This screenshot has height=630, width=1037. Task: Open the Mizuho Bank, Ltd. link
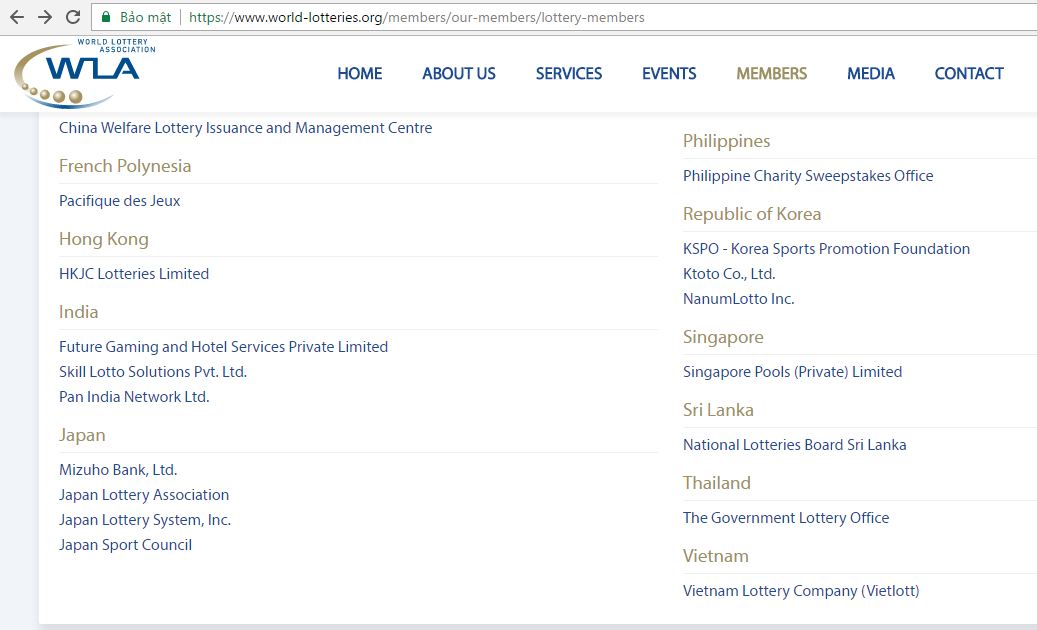(118, 470)
